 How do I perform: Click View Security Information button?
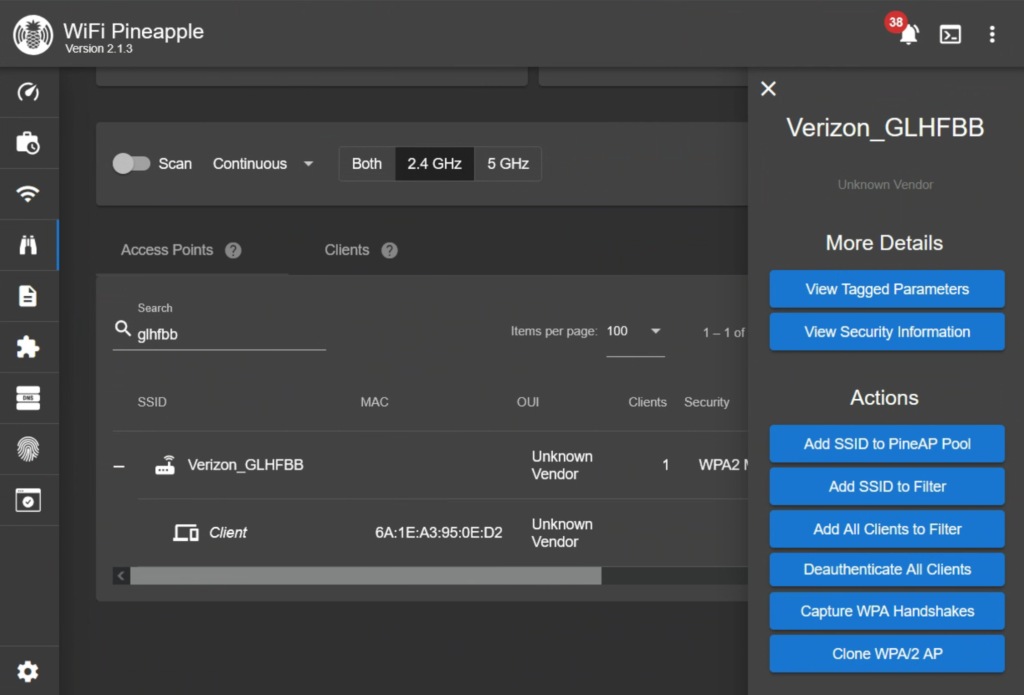pos(887,332)
